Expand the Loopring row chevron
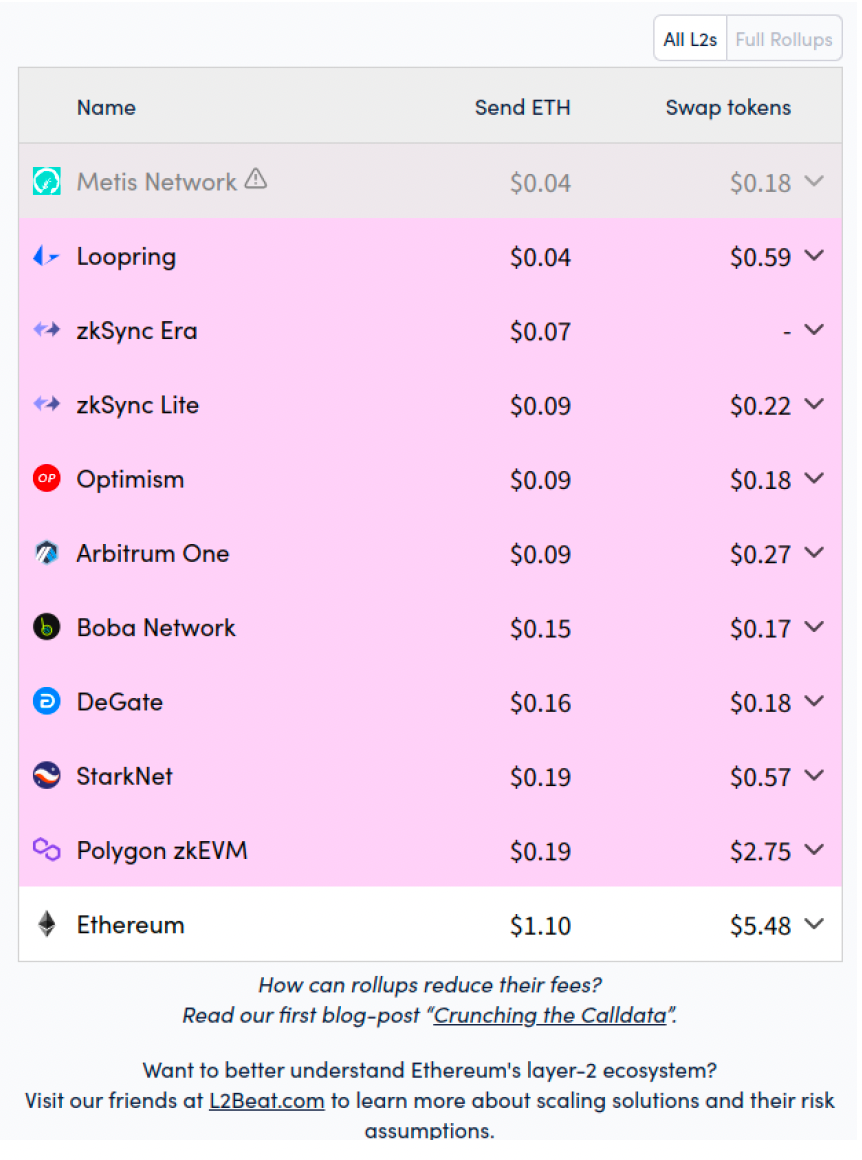 pos(814,256)
